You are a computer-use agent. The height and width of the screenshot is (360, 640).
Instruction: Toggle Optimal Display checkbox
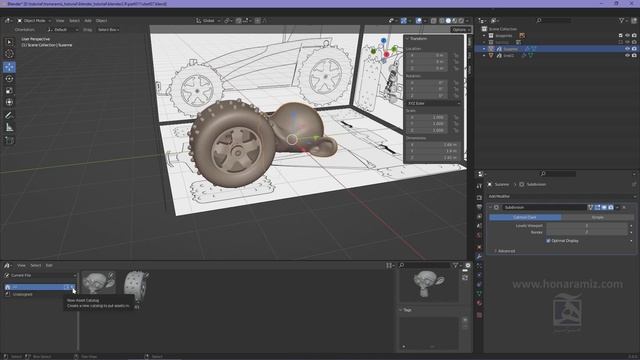(548, 241)
